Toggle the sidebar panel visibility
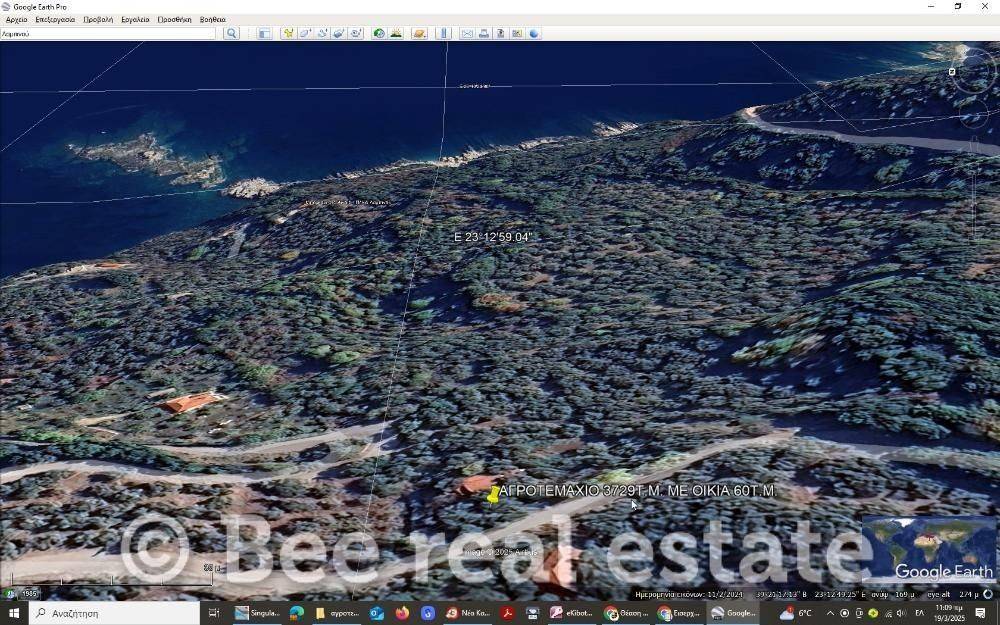Screen dimensions: 1000x625 pos(264,33)
